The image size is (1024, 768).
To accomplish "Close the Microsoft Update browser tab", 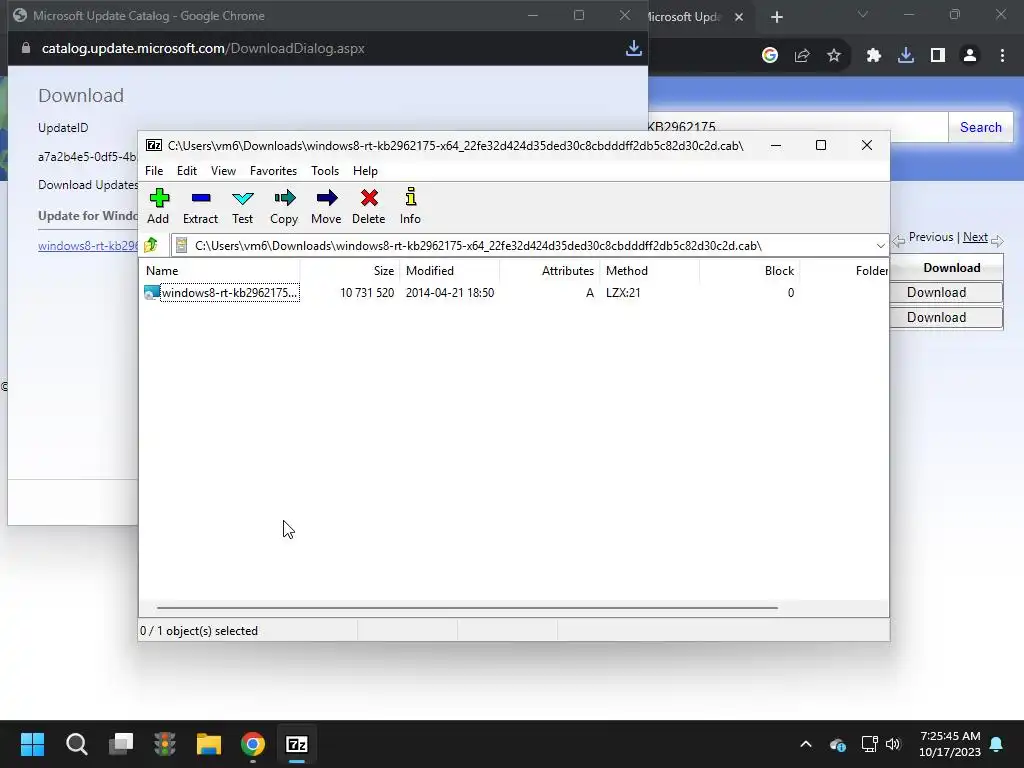I will pyautogui.click(x=739, y=17).
